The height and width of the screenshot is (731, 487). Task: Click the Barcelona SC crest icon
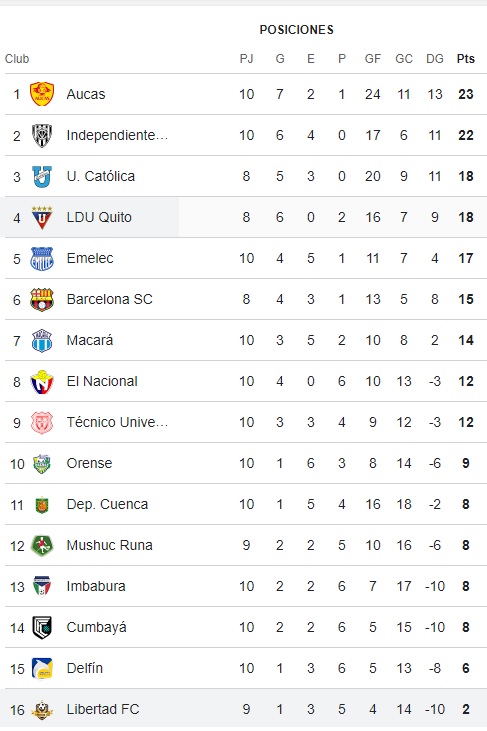(42, 299)
